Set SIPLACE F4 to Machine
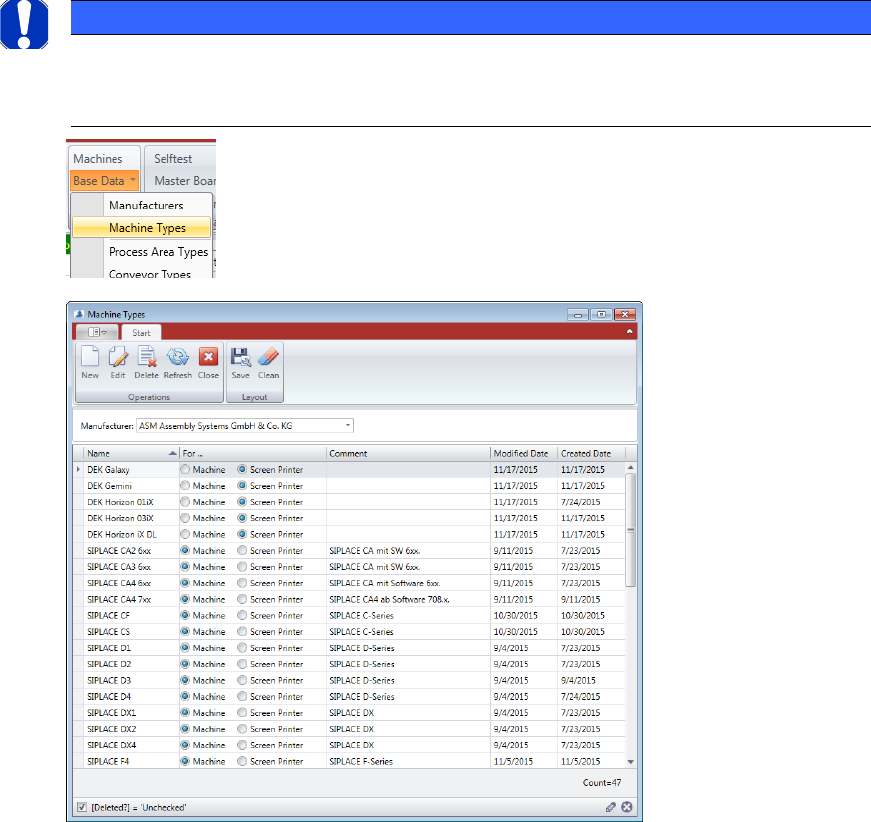This screenshot has width=871, height=822. click(185, 761)
